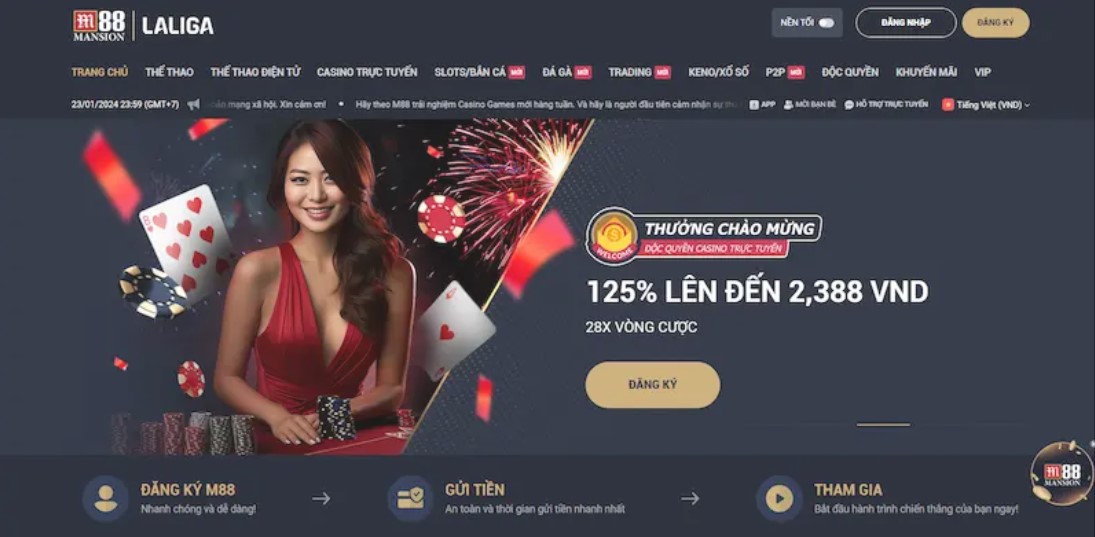Click the active banner carousel indicator

(883, 425)
